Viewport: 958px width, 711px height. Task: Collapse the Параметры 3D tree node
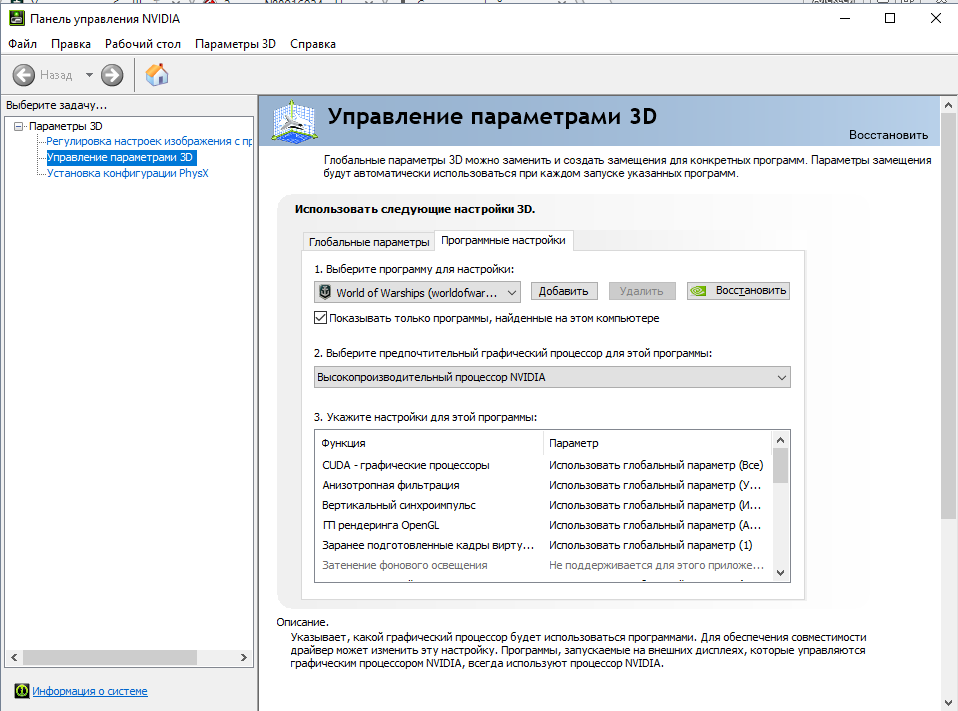[x=18, y=126]
